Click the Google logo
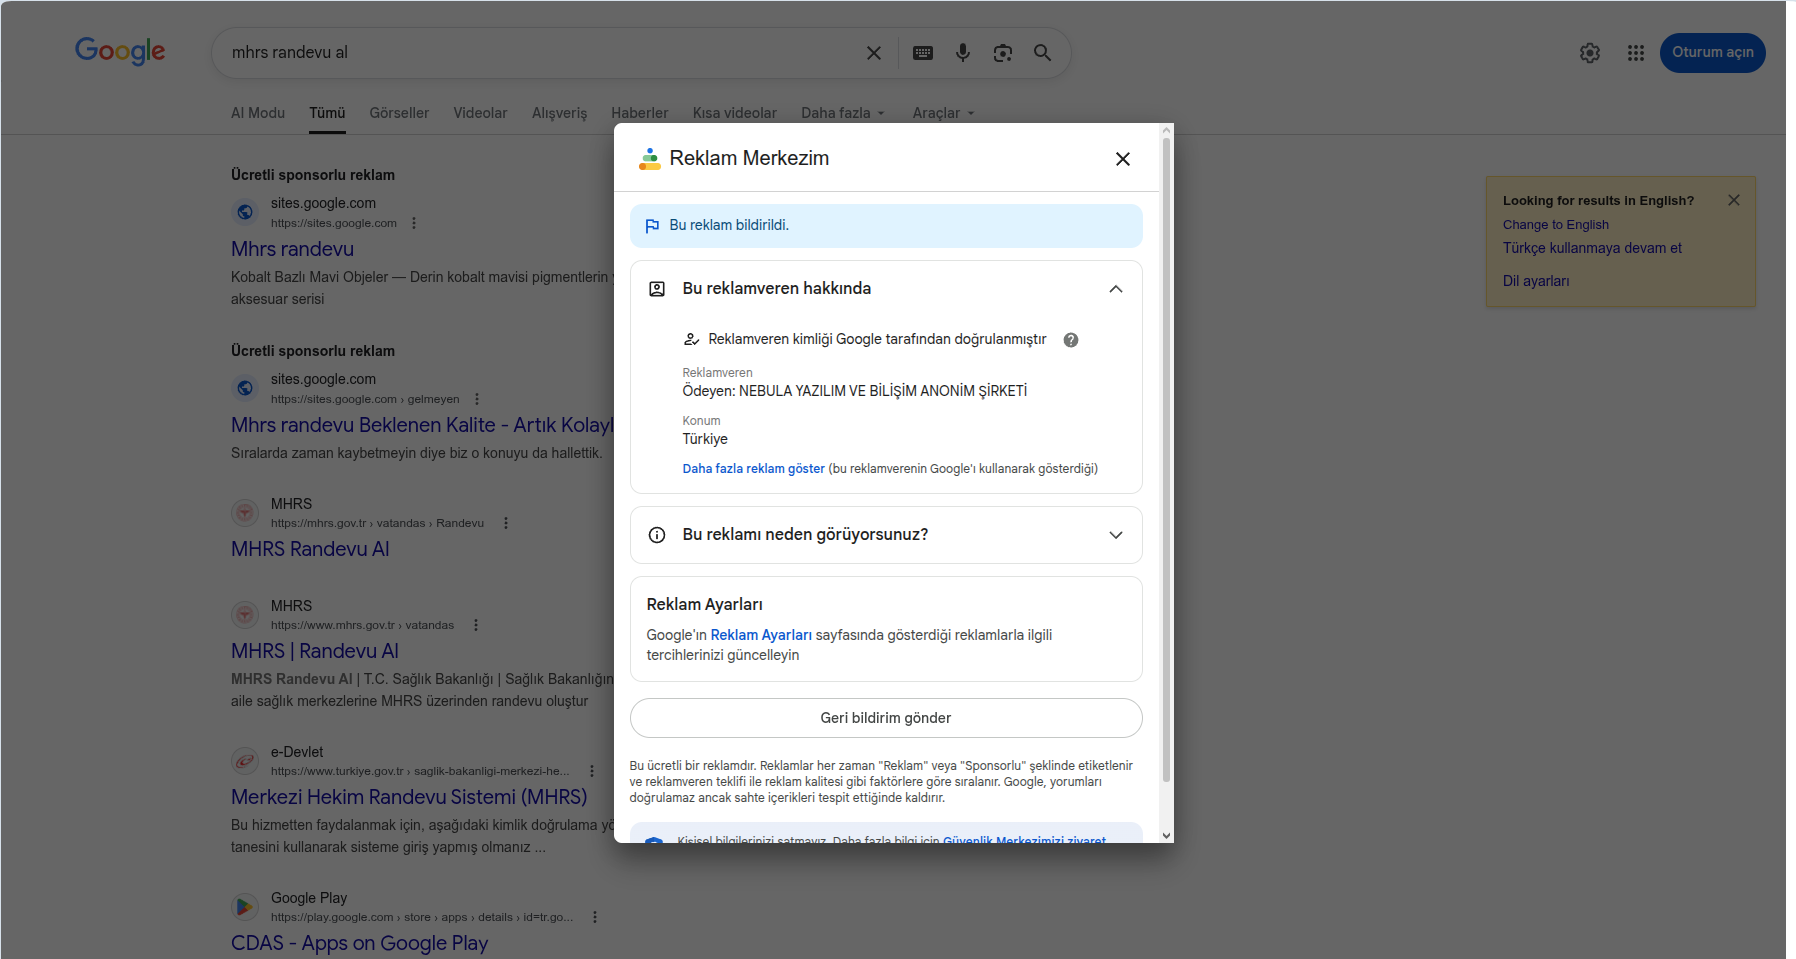This screenshot has height=959, width=1796. (x=120, y=51)
